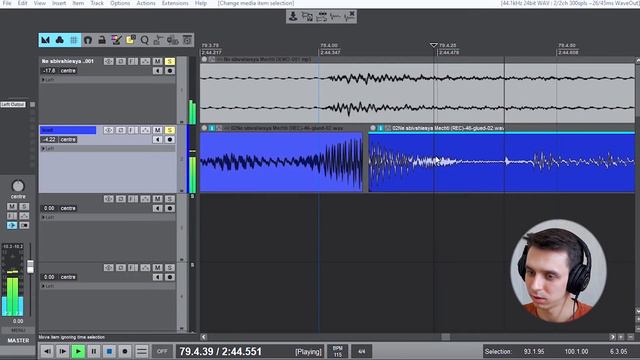Mute the Ne sbivshiesya .001 track
Viewport: 640px width, 360px height.
pos(158,61)
